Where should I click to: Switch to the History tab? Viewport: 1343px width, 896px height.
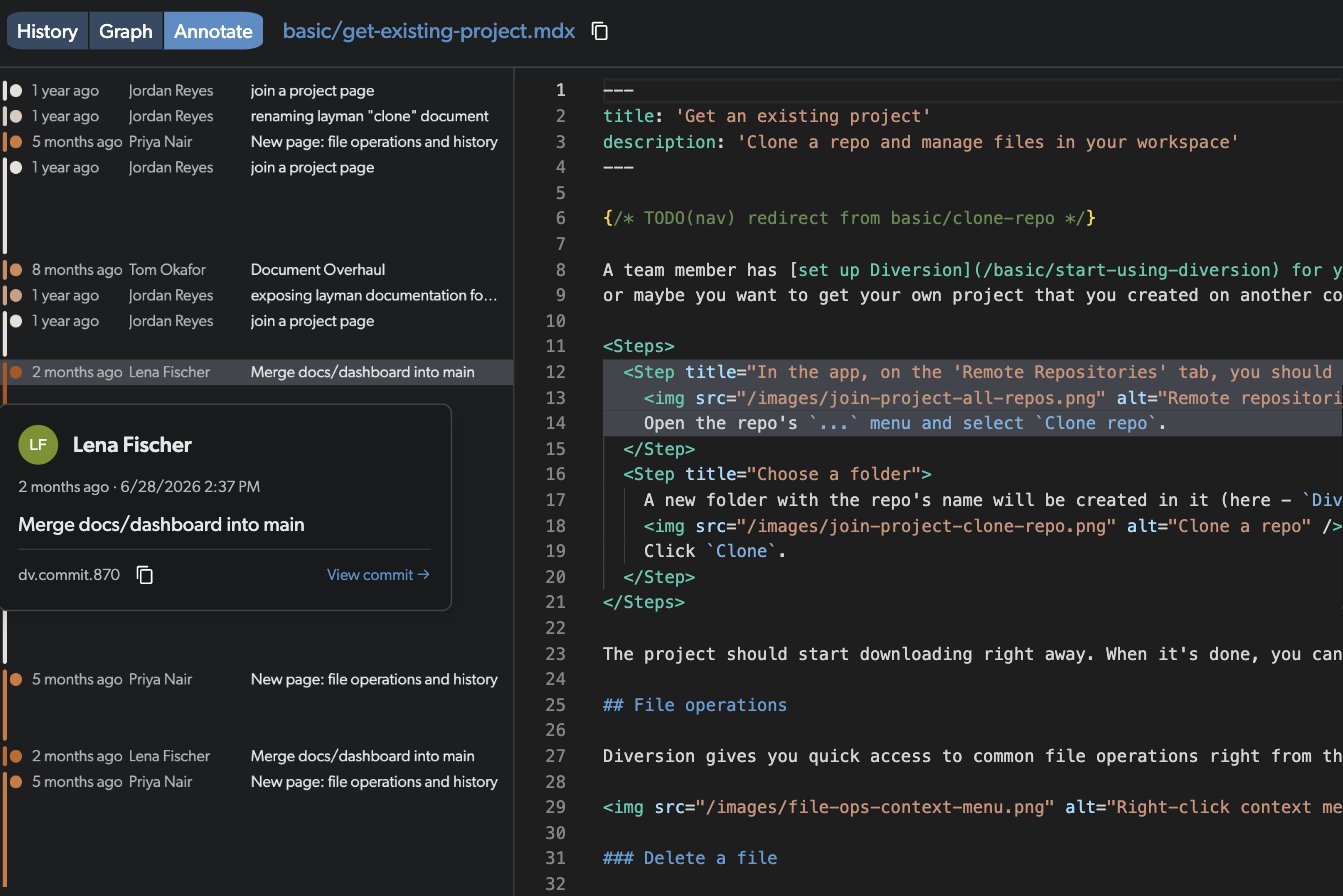47,31
